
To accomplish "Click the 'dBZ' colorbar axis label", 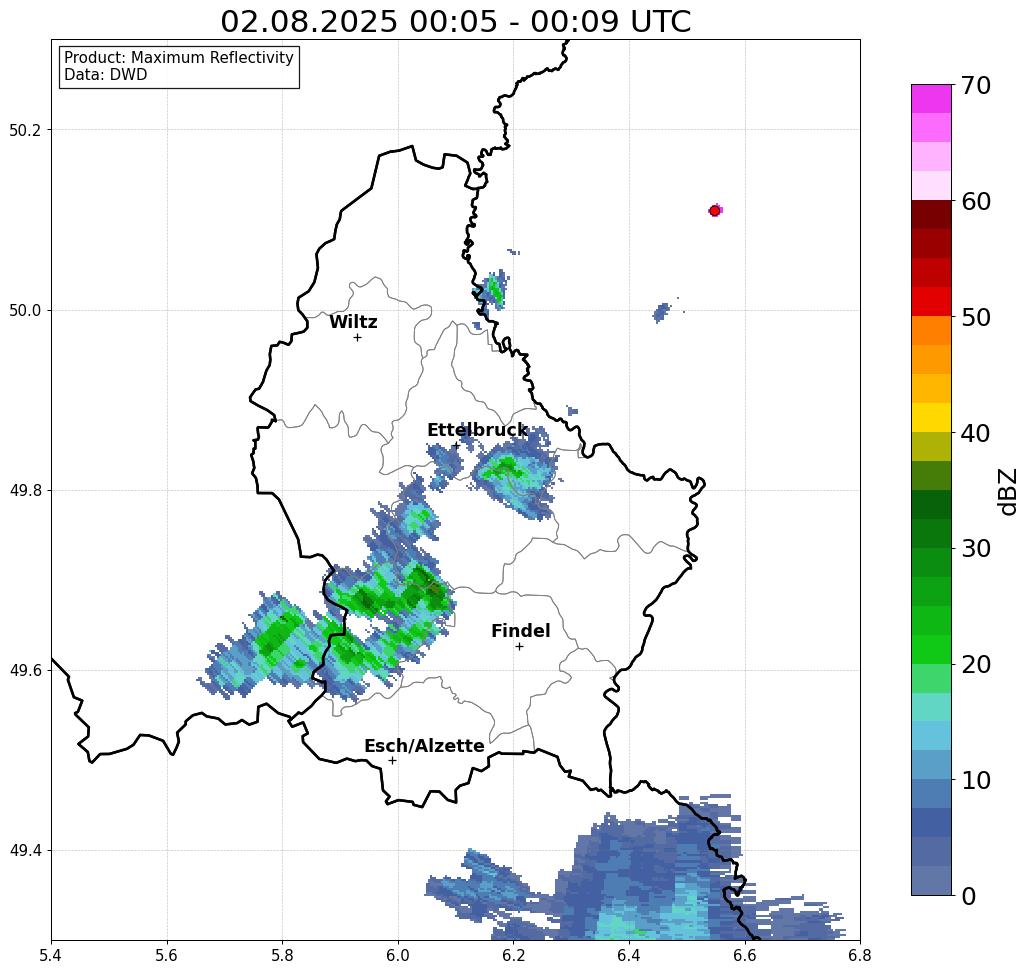I will point(1007,491).
